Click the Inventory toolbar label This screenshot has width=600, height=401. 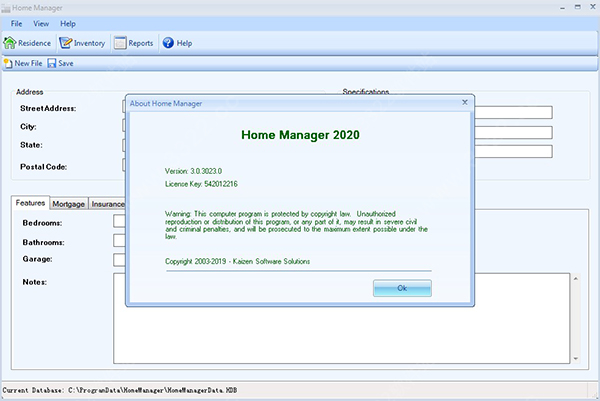[90, 43]
